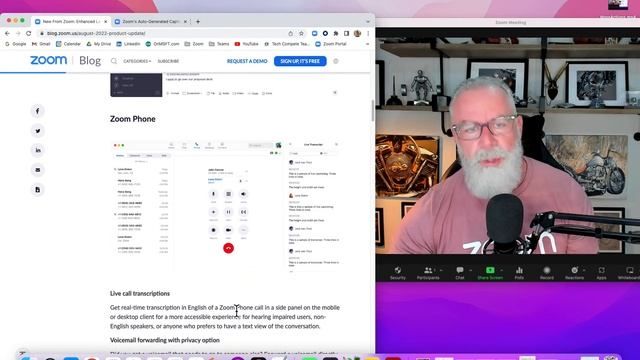Expand Reactions options arrow
Screen dimensions: 640x360
pos(584,270)
